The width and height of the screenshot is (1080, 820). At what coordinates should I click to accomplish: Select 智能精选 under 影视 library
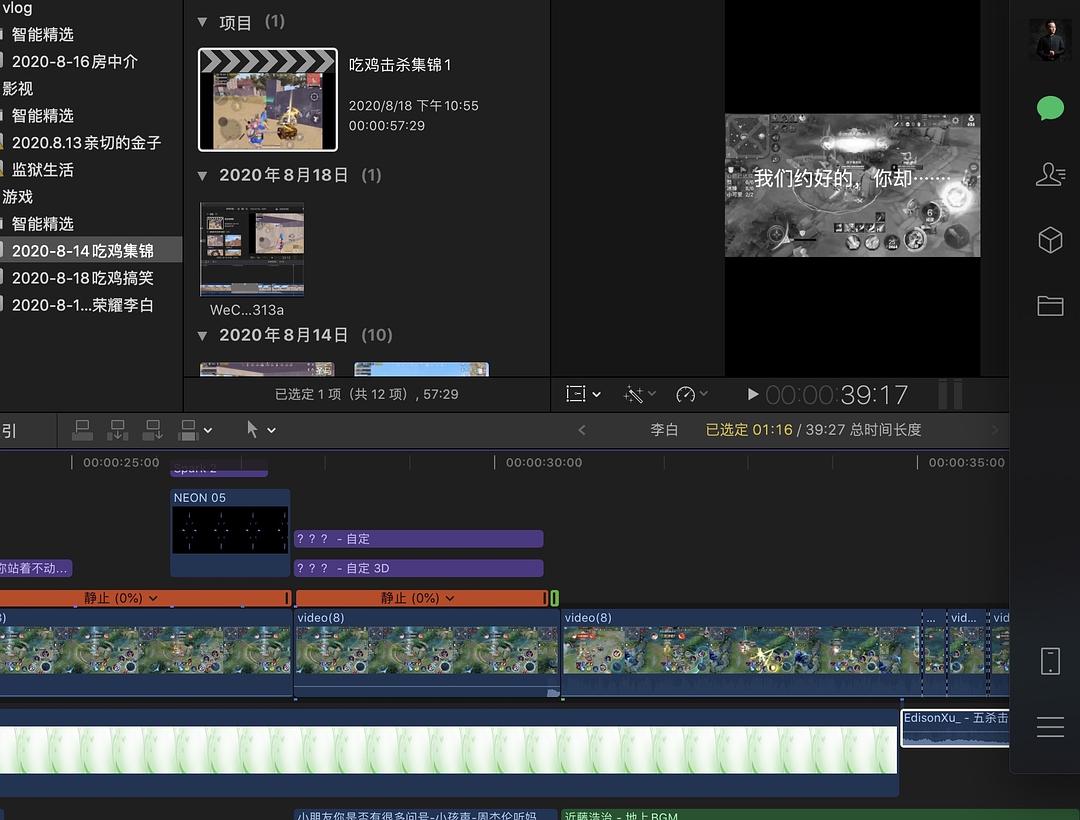43,116
